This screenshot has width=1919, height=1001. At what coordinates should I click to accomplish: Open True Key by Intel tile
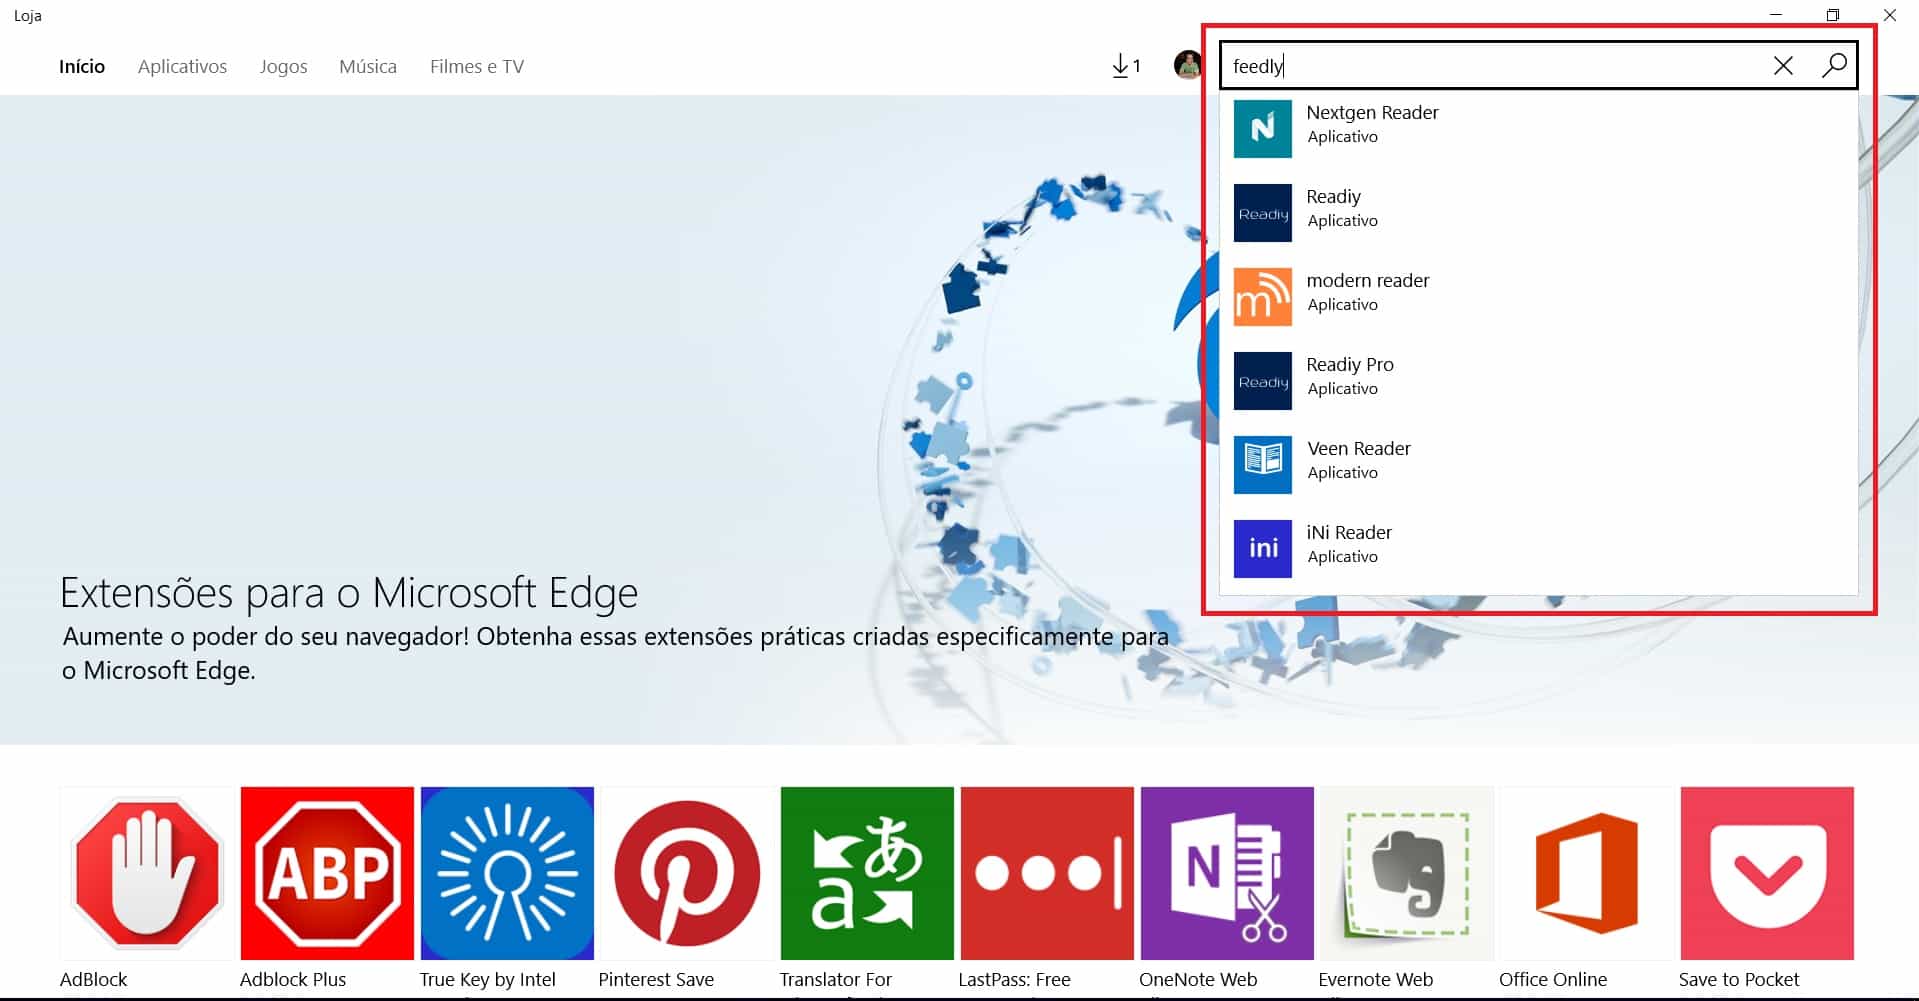[x=507, y=873]
